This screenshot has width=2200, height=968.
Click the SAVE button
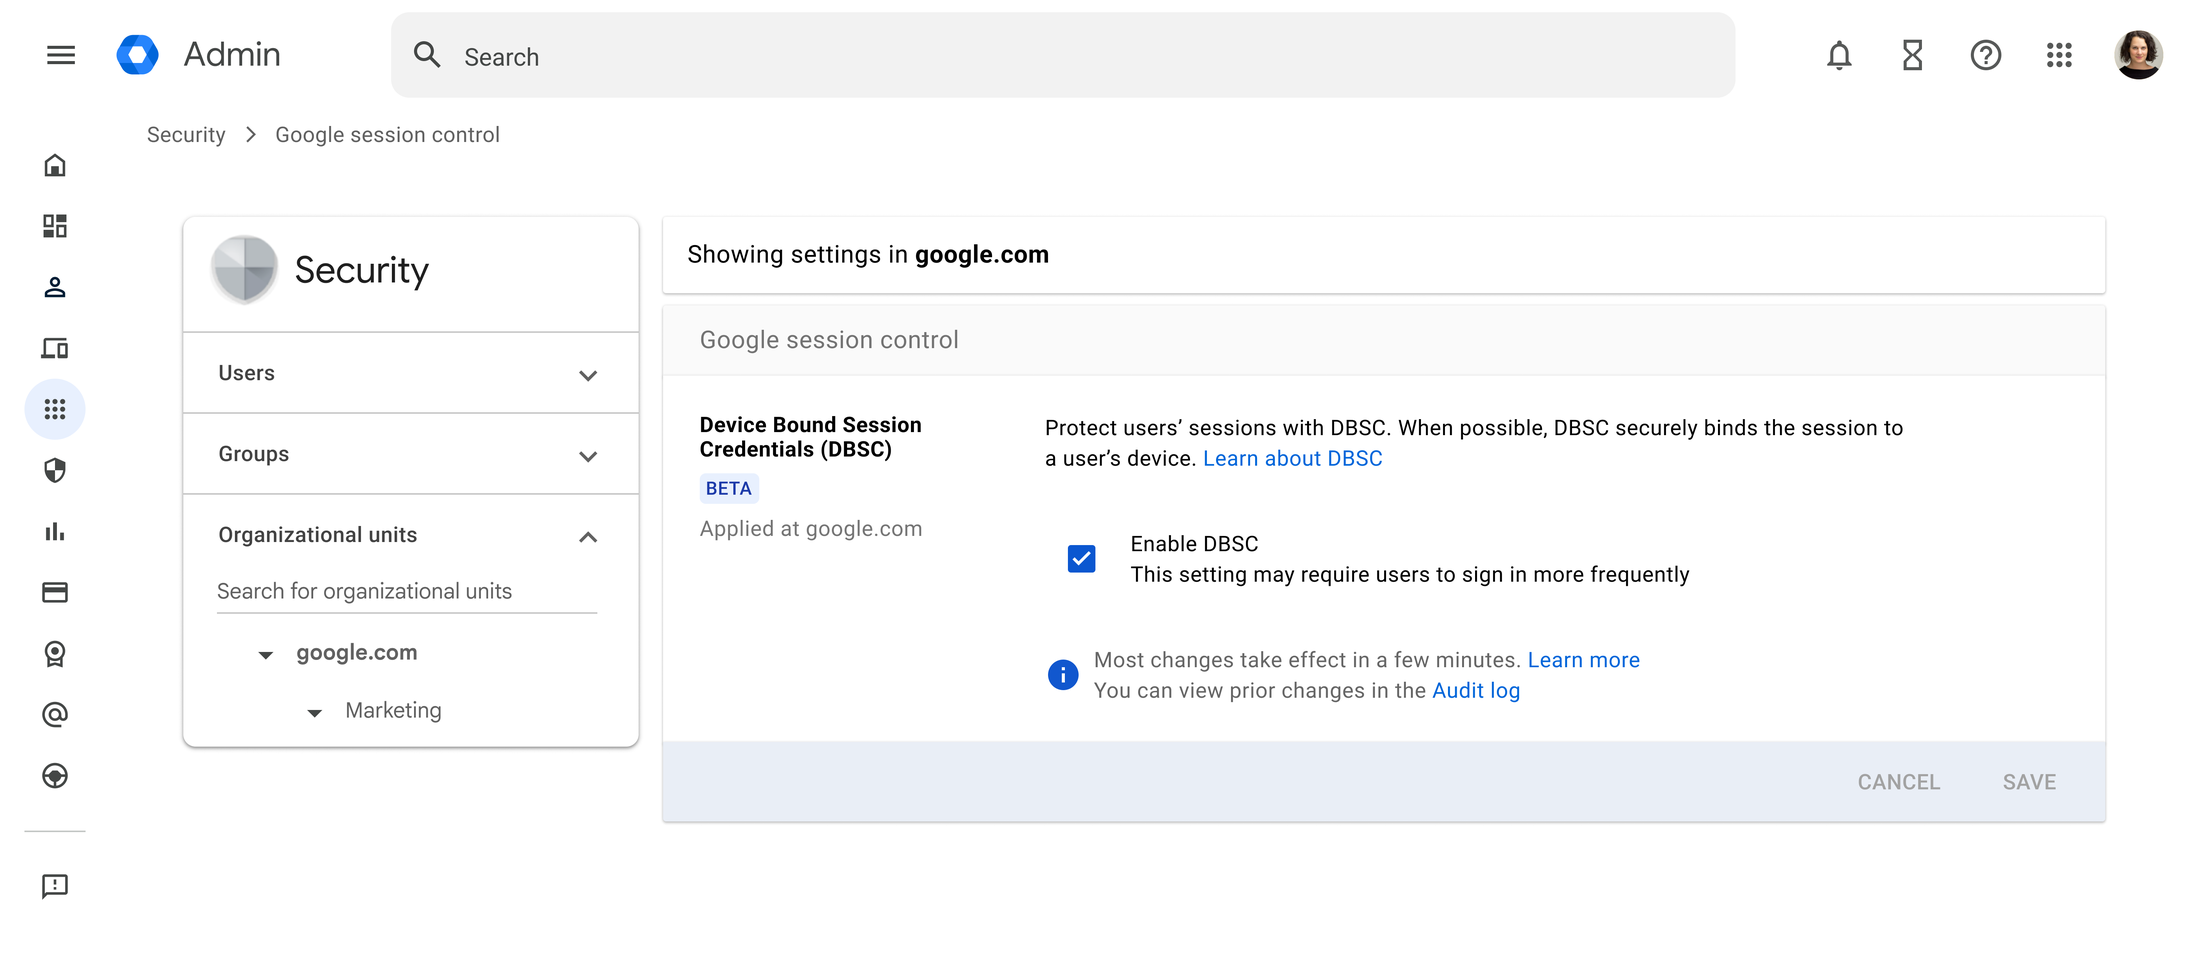point(2029,782)
